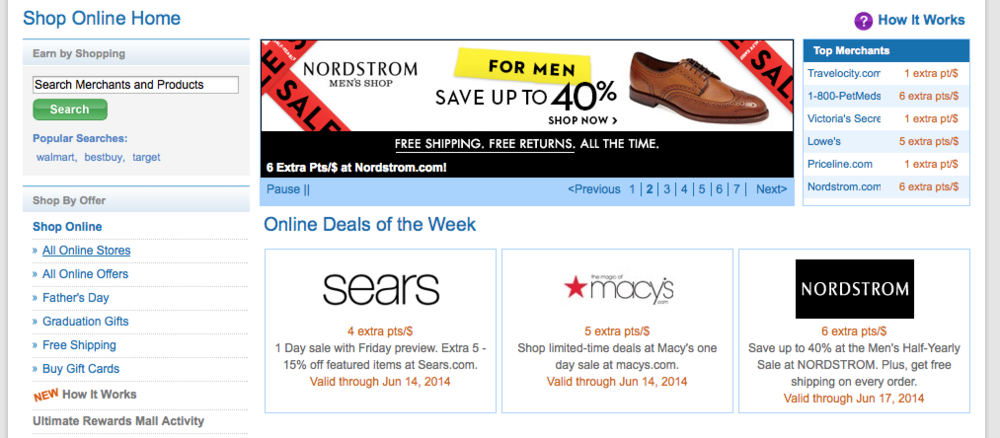Click the Search Merchants and Products field

click(135, 85)
